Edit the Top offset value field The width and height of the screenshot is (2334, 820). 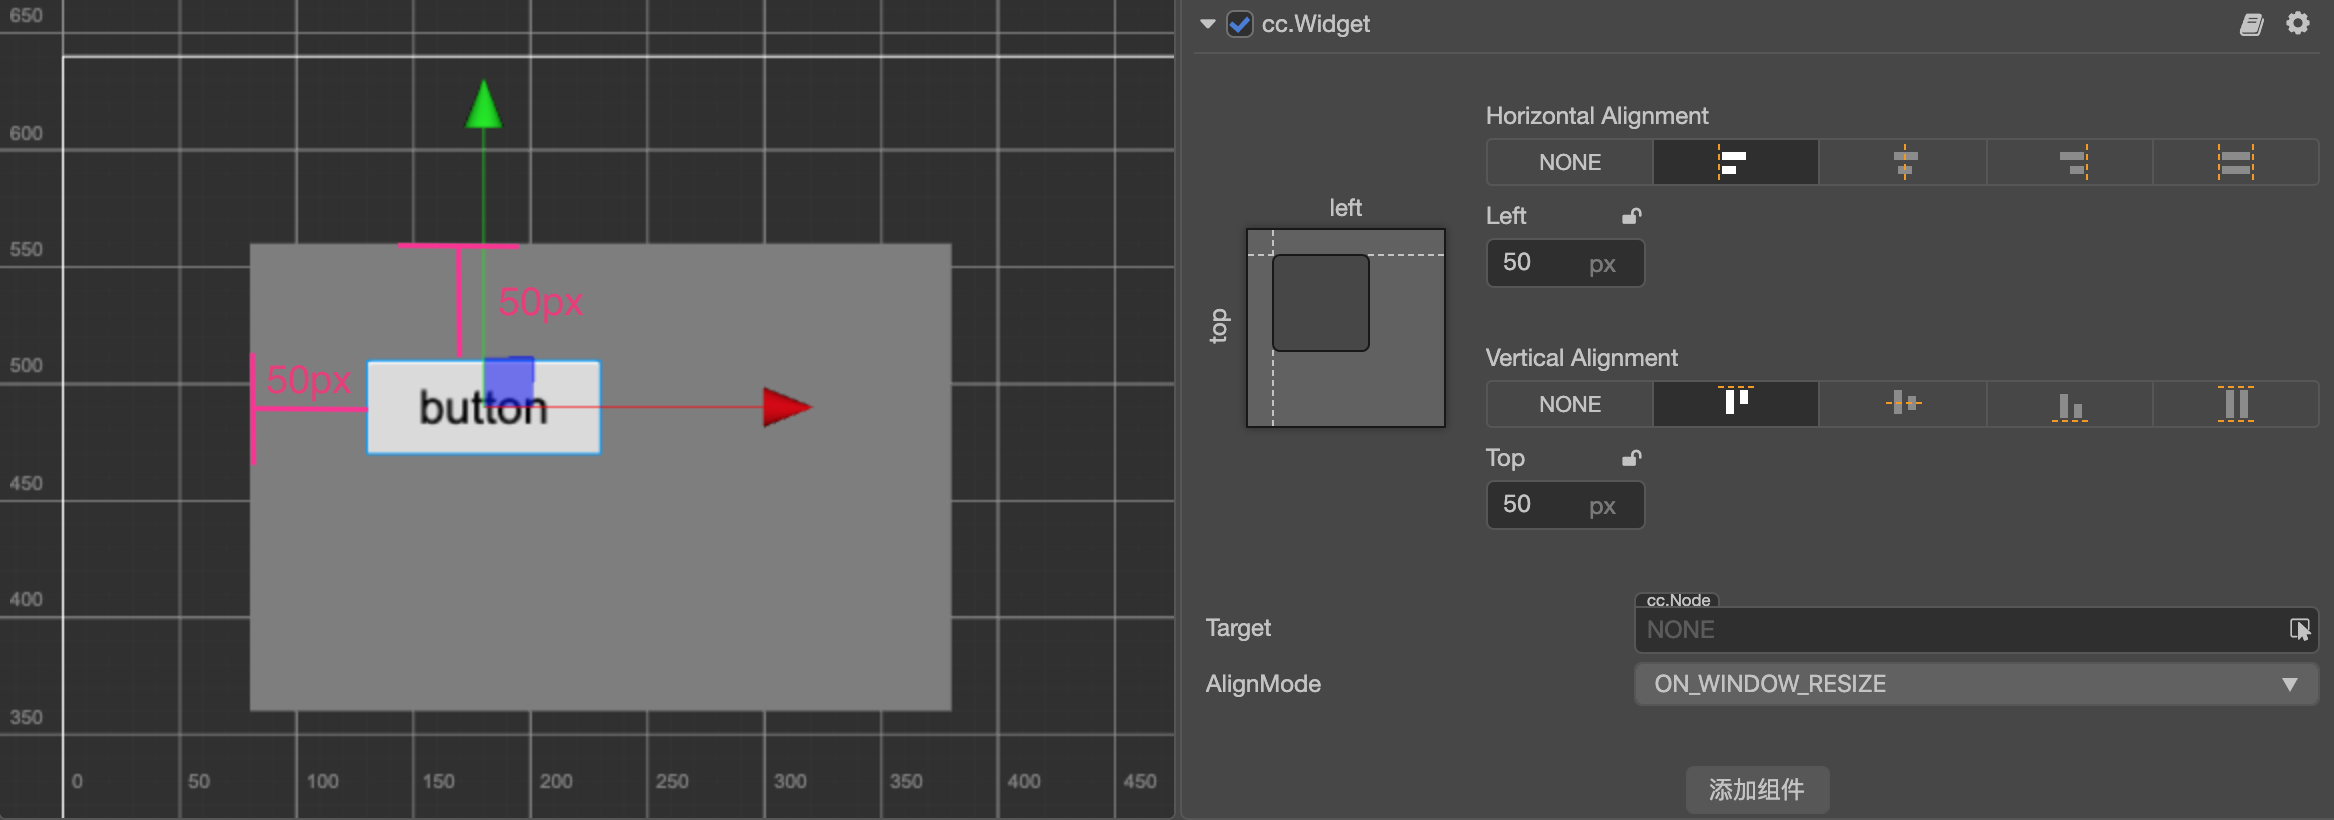pos(1565,505)
